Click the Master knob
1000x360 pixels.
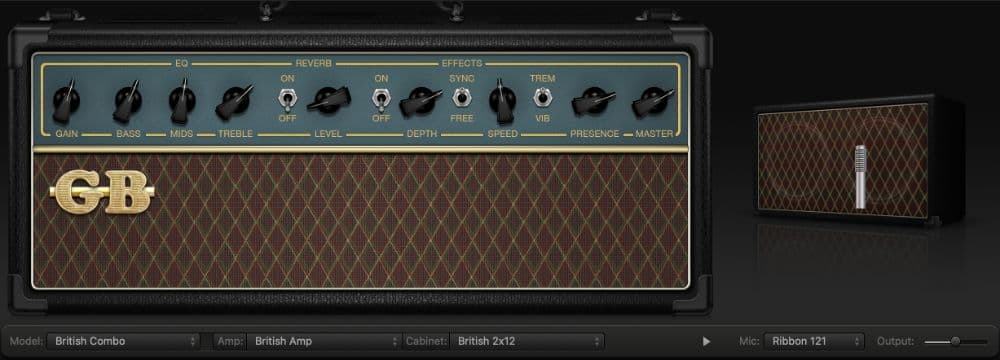click(653, 101)
